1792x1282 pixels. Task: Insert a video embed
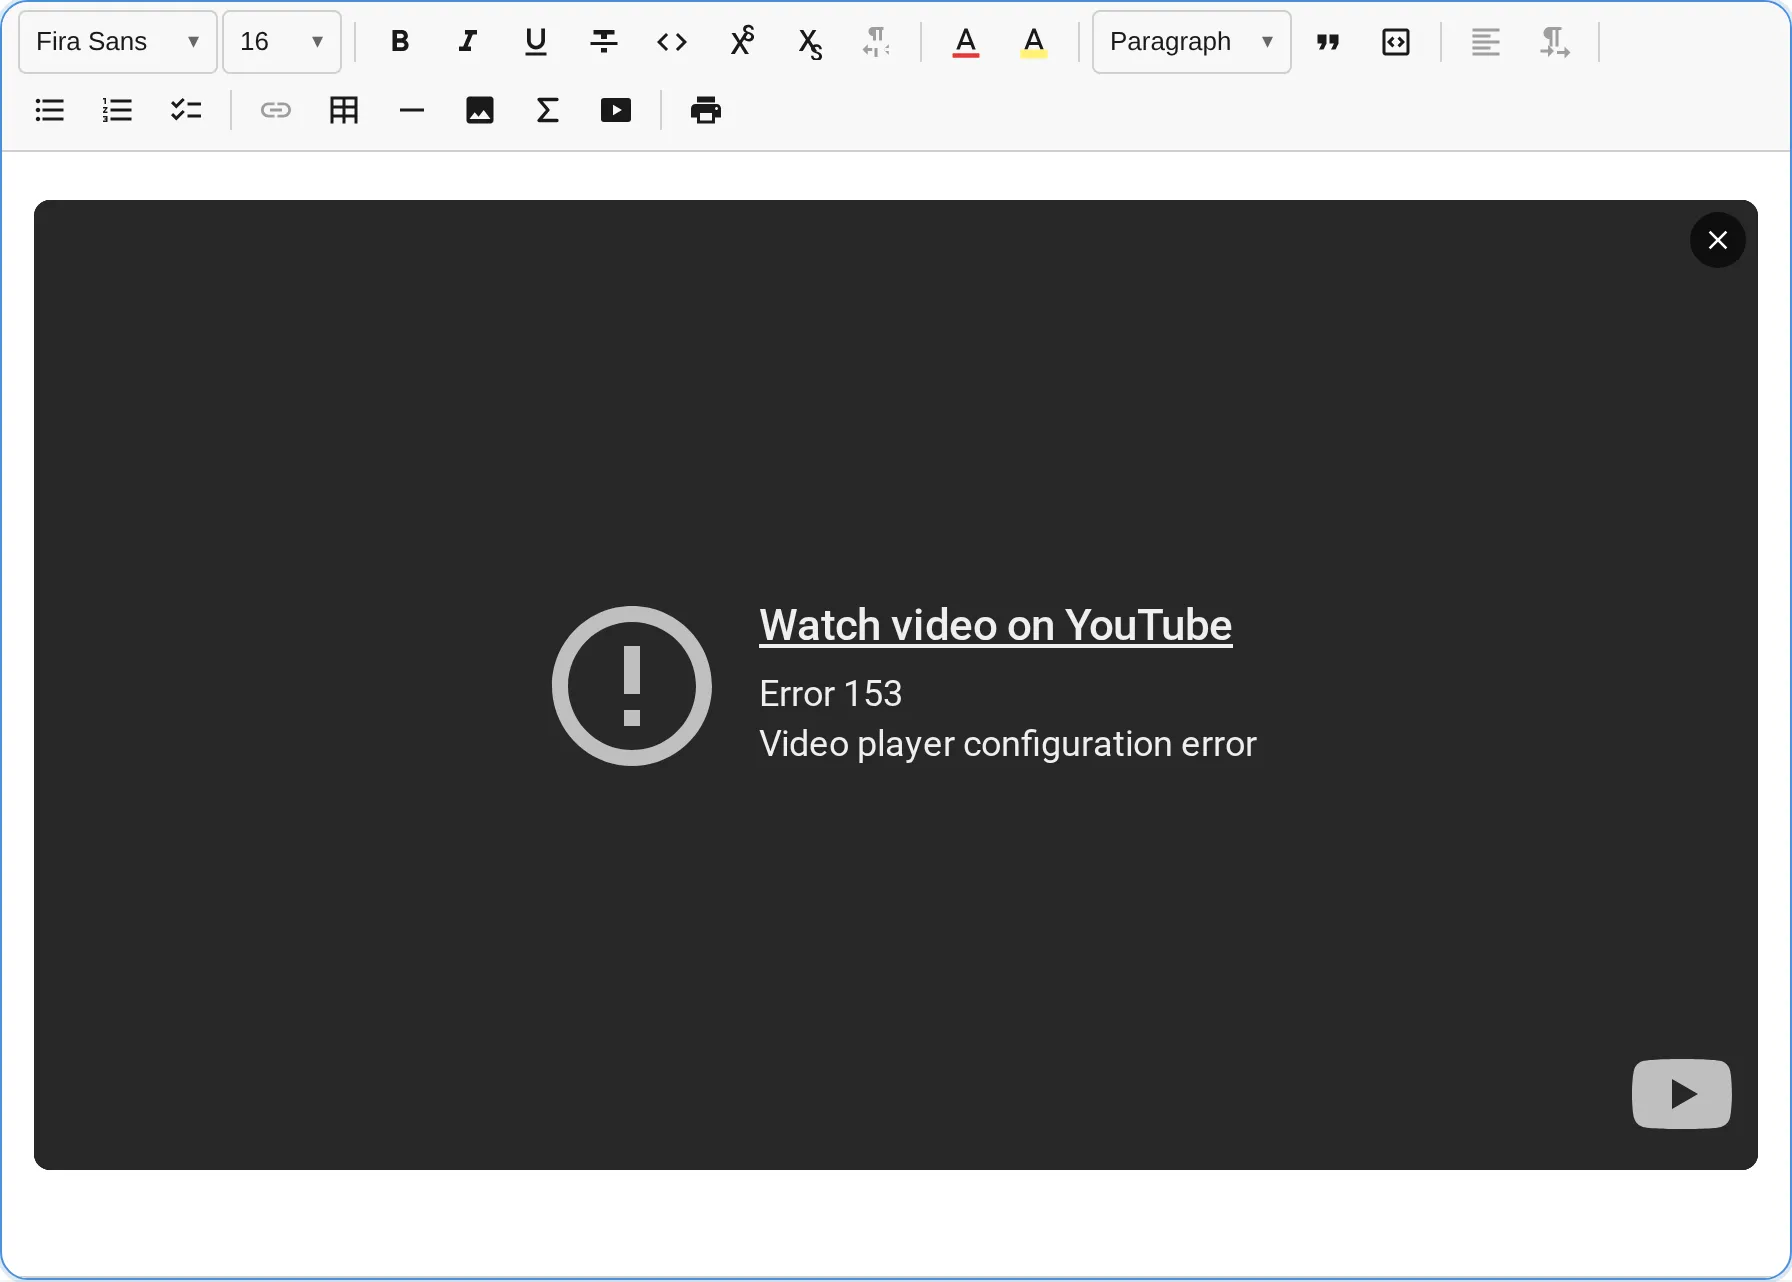pos(616,110)
